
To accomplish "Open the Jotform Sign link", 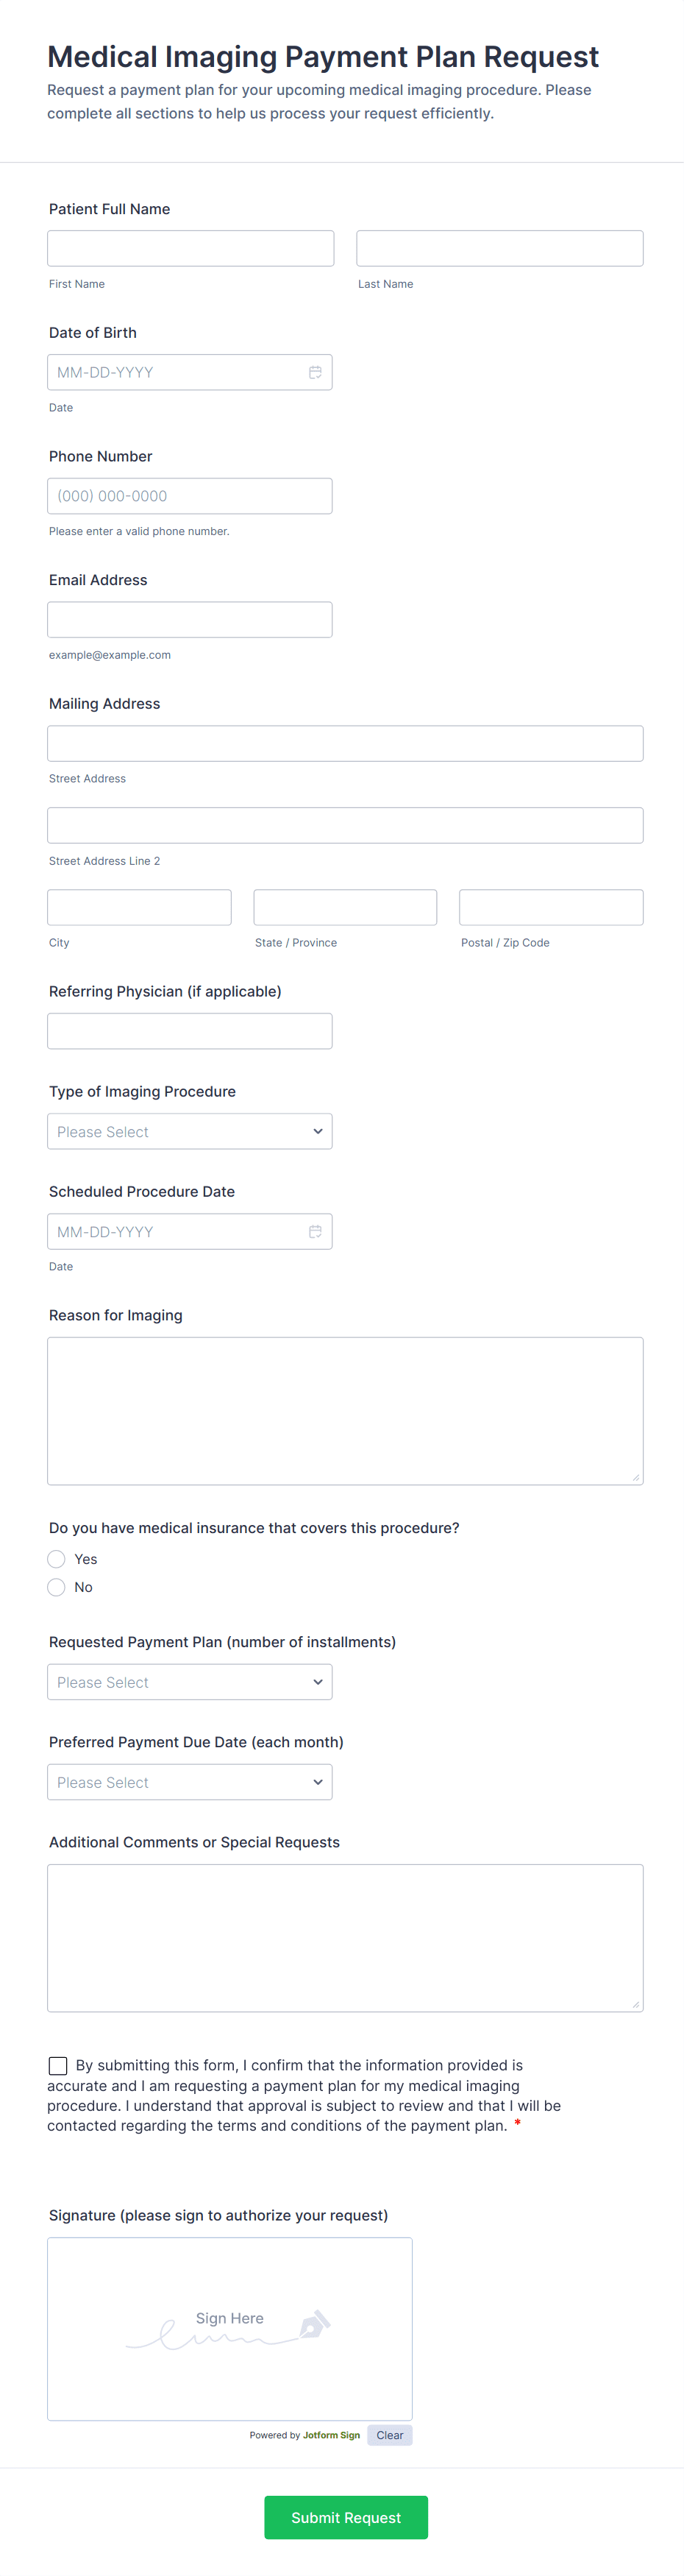I will (x=331, y=2435).
